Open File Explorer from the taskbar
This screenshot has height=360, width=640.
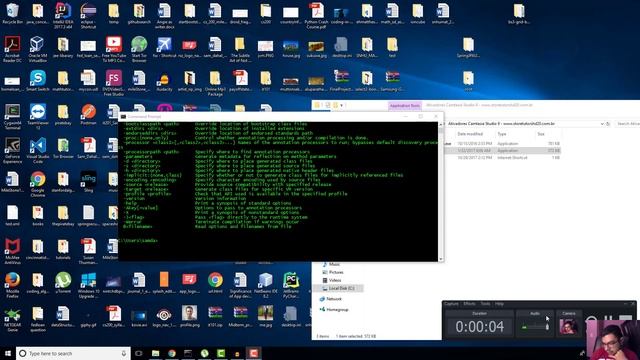coord(156,353)
